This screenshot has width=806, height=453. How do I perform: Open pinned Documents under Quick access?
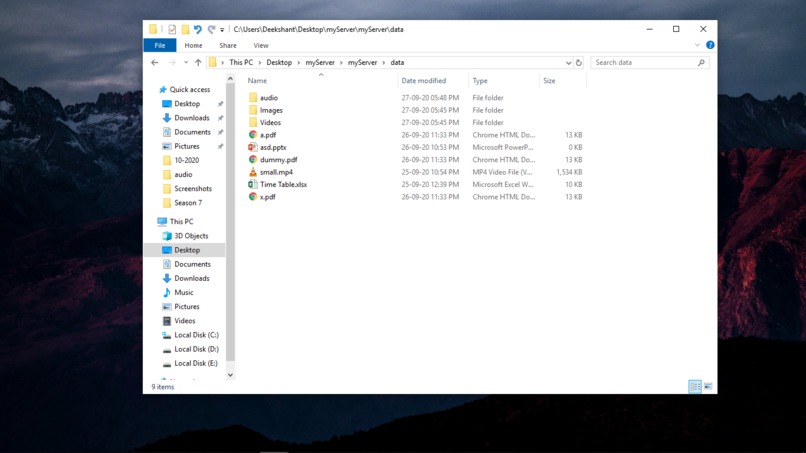(x=192, y=132)
